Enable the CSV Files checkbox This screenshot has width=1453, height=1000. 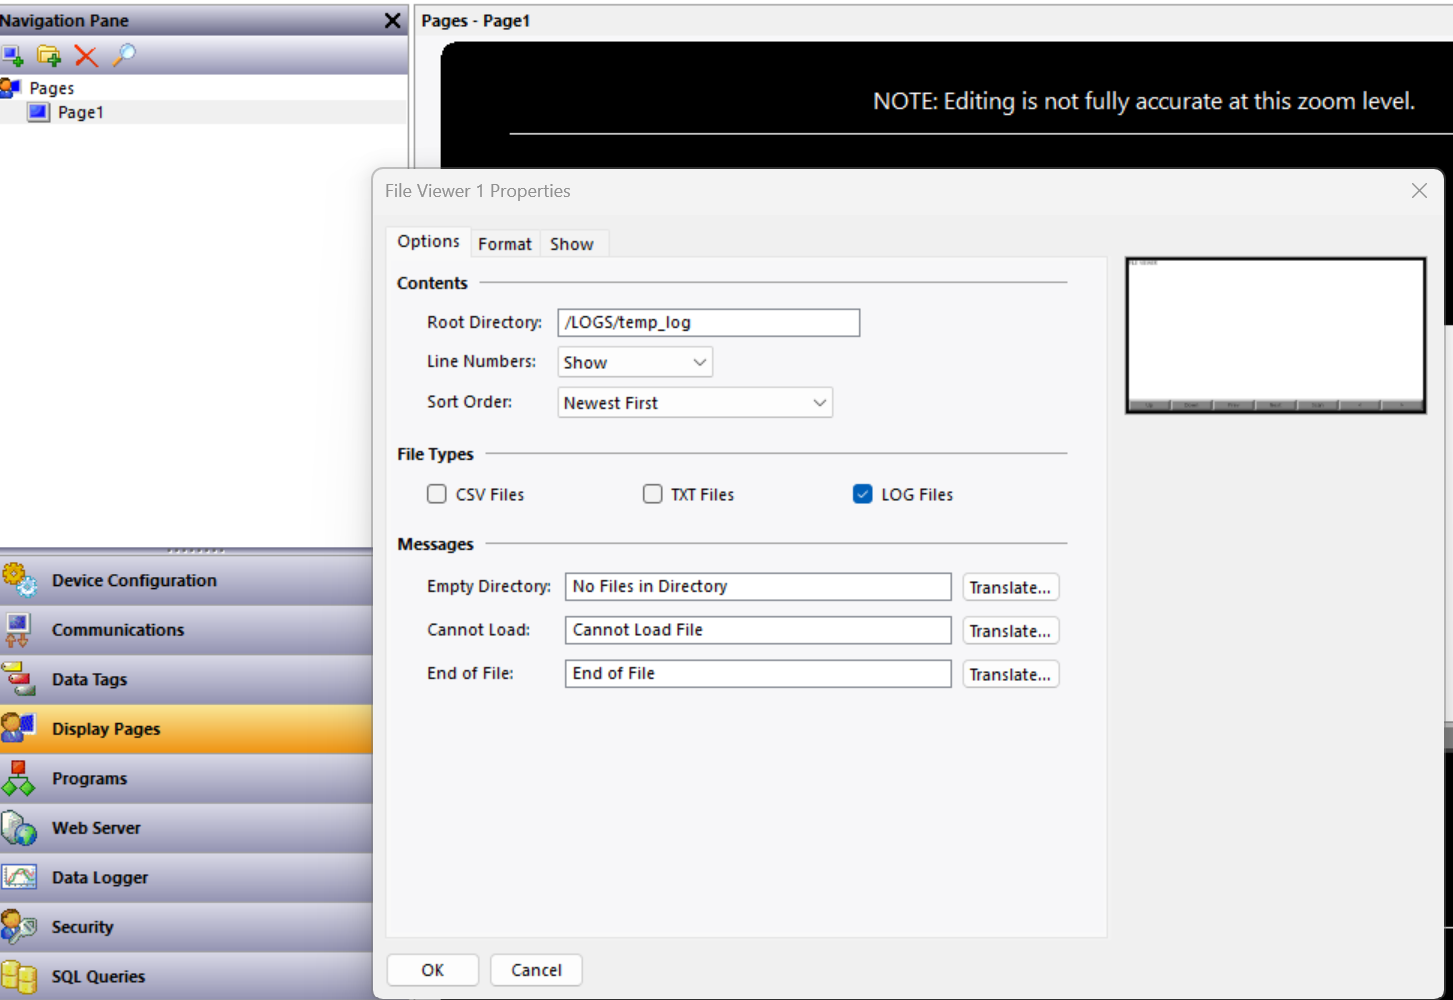pos(437,494)
